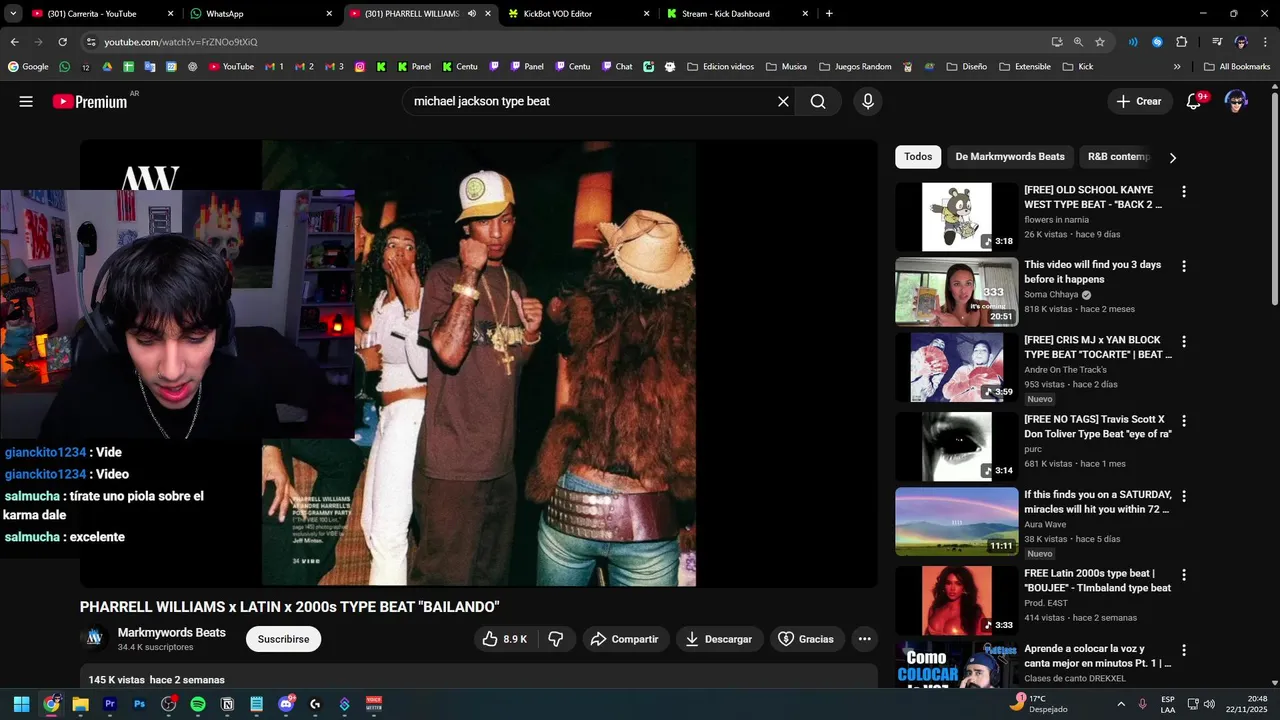Open the Diseño bookmark folder

click(966, 67)
